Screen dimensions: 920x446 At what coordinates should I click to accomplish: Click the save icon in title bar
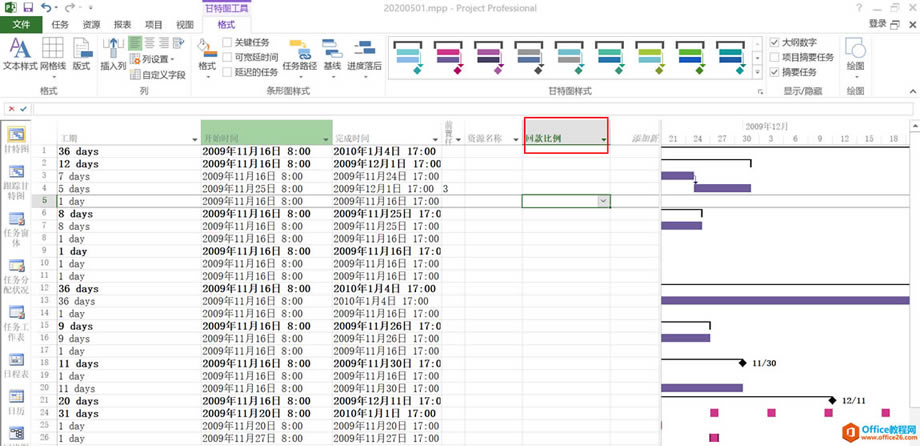coord(27,7)
